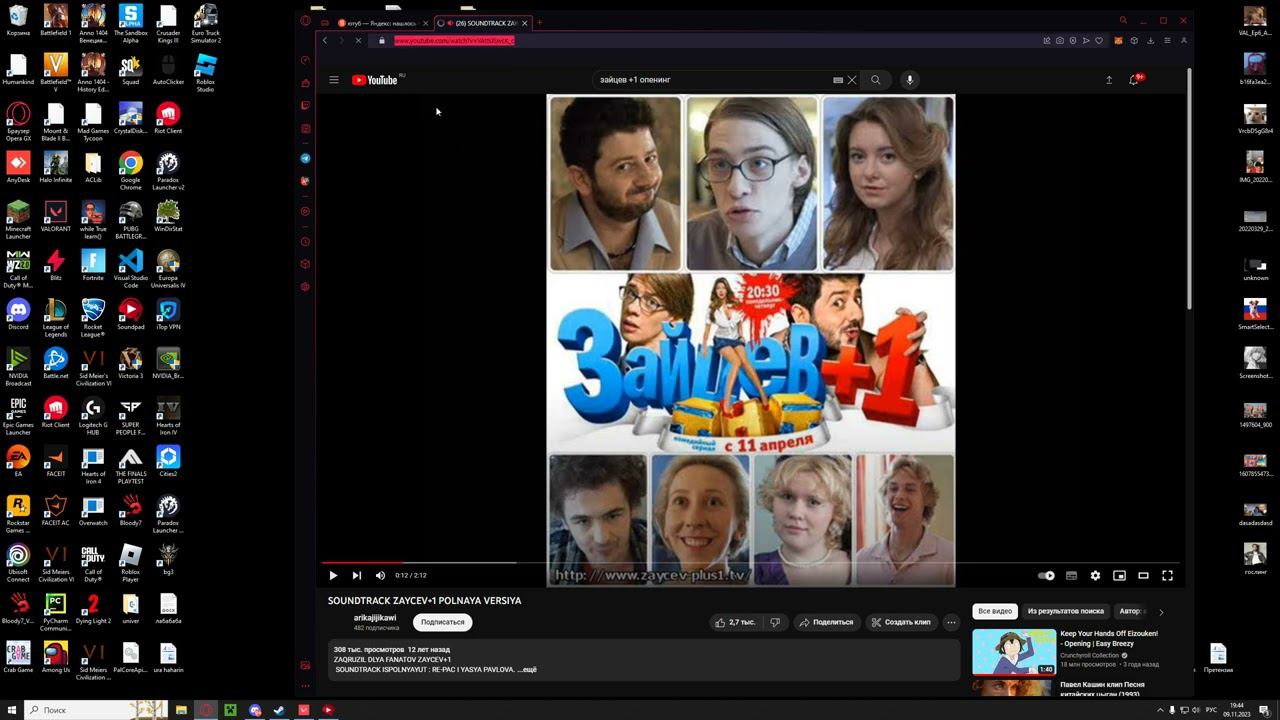
Task: Open Steam from the taskbar
Action: 278,710
